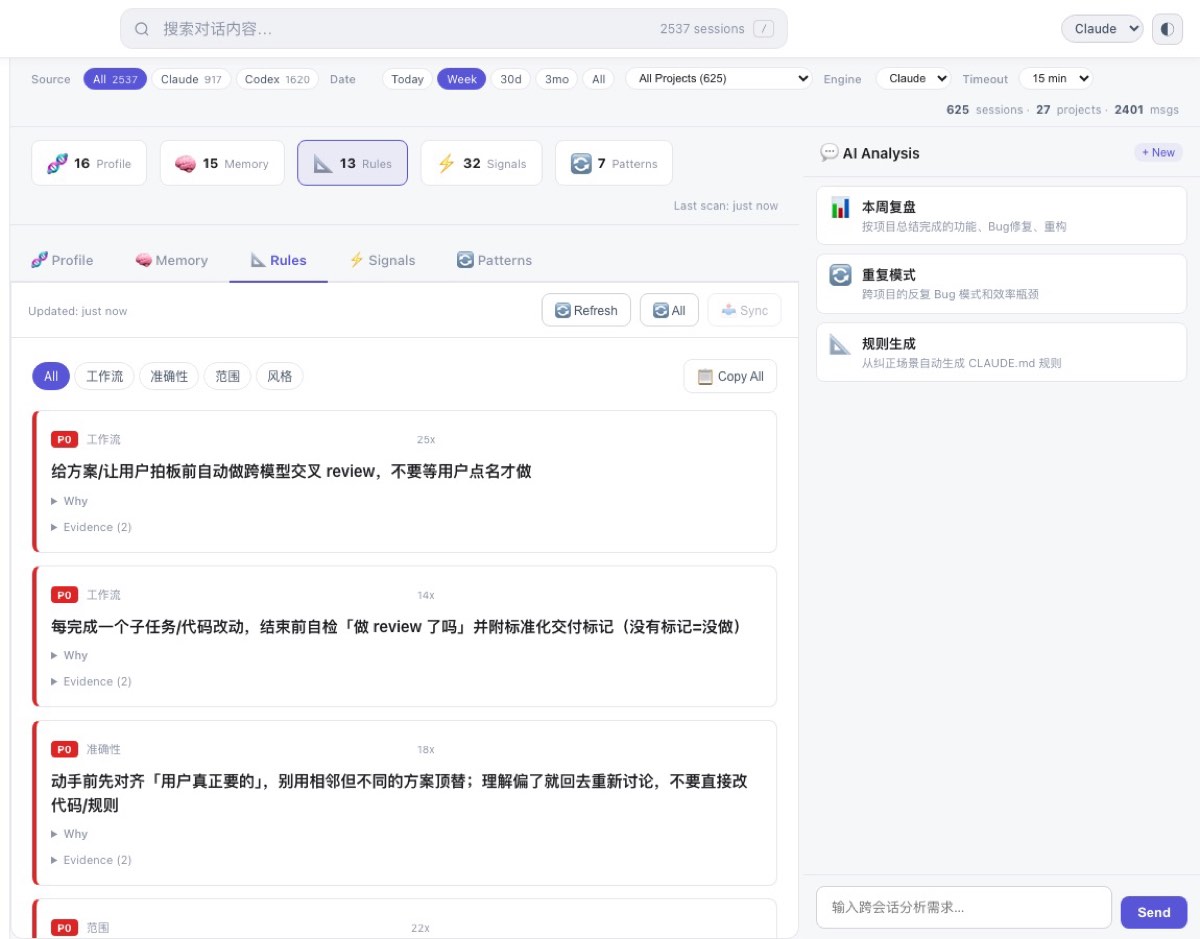The width and height of the screenshot is (1200, 939).
Task: Set date filter to All
Action: tap(598, 79)
